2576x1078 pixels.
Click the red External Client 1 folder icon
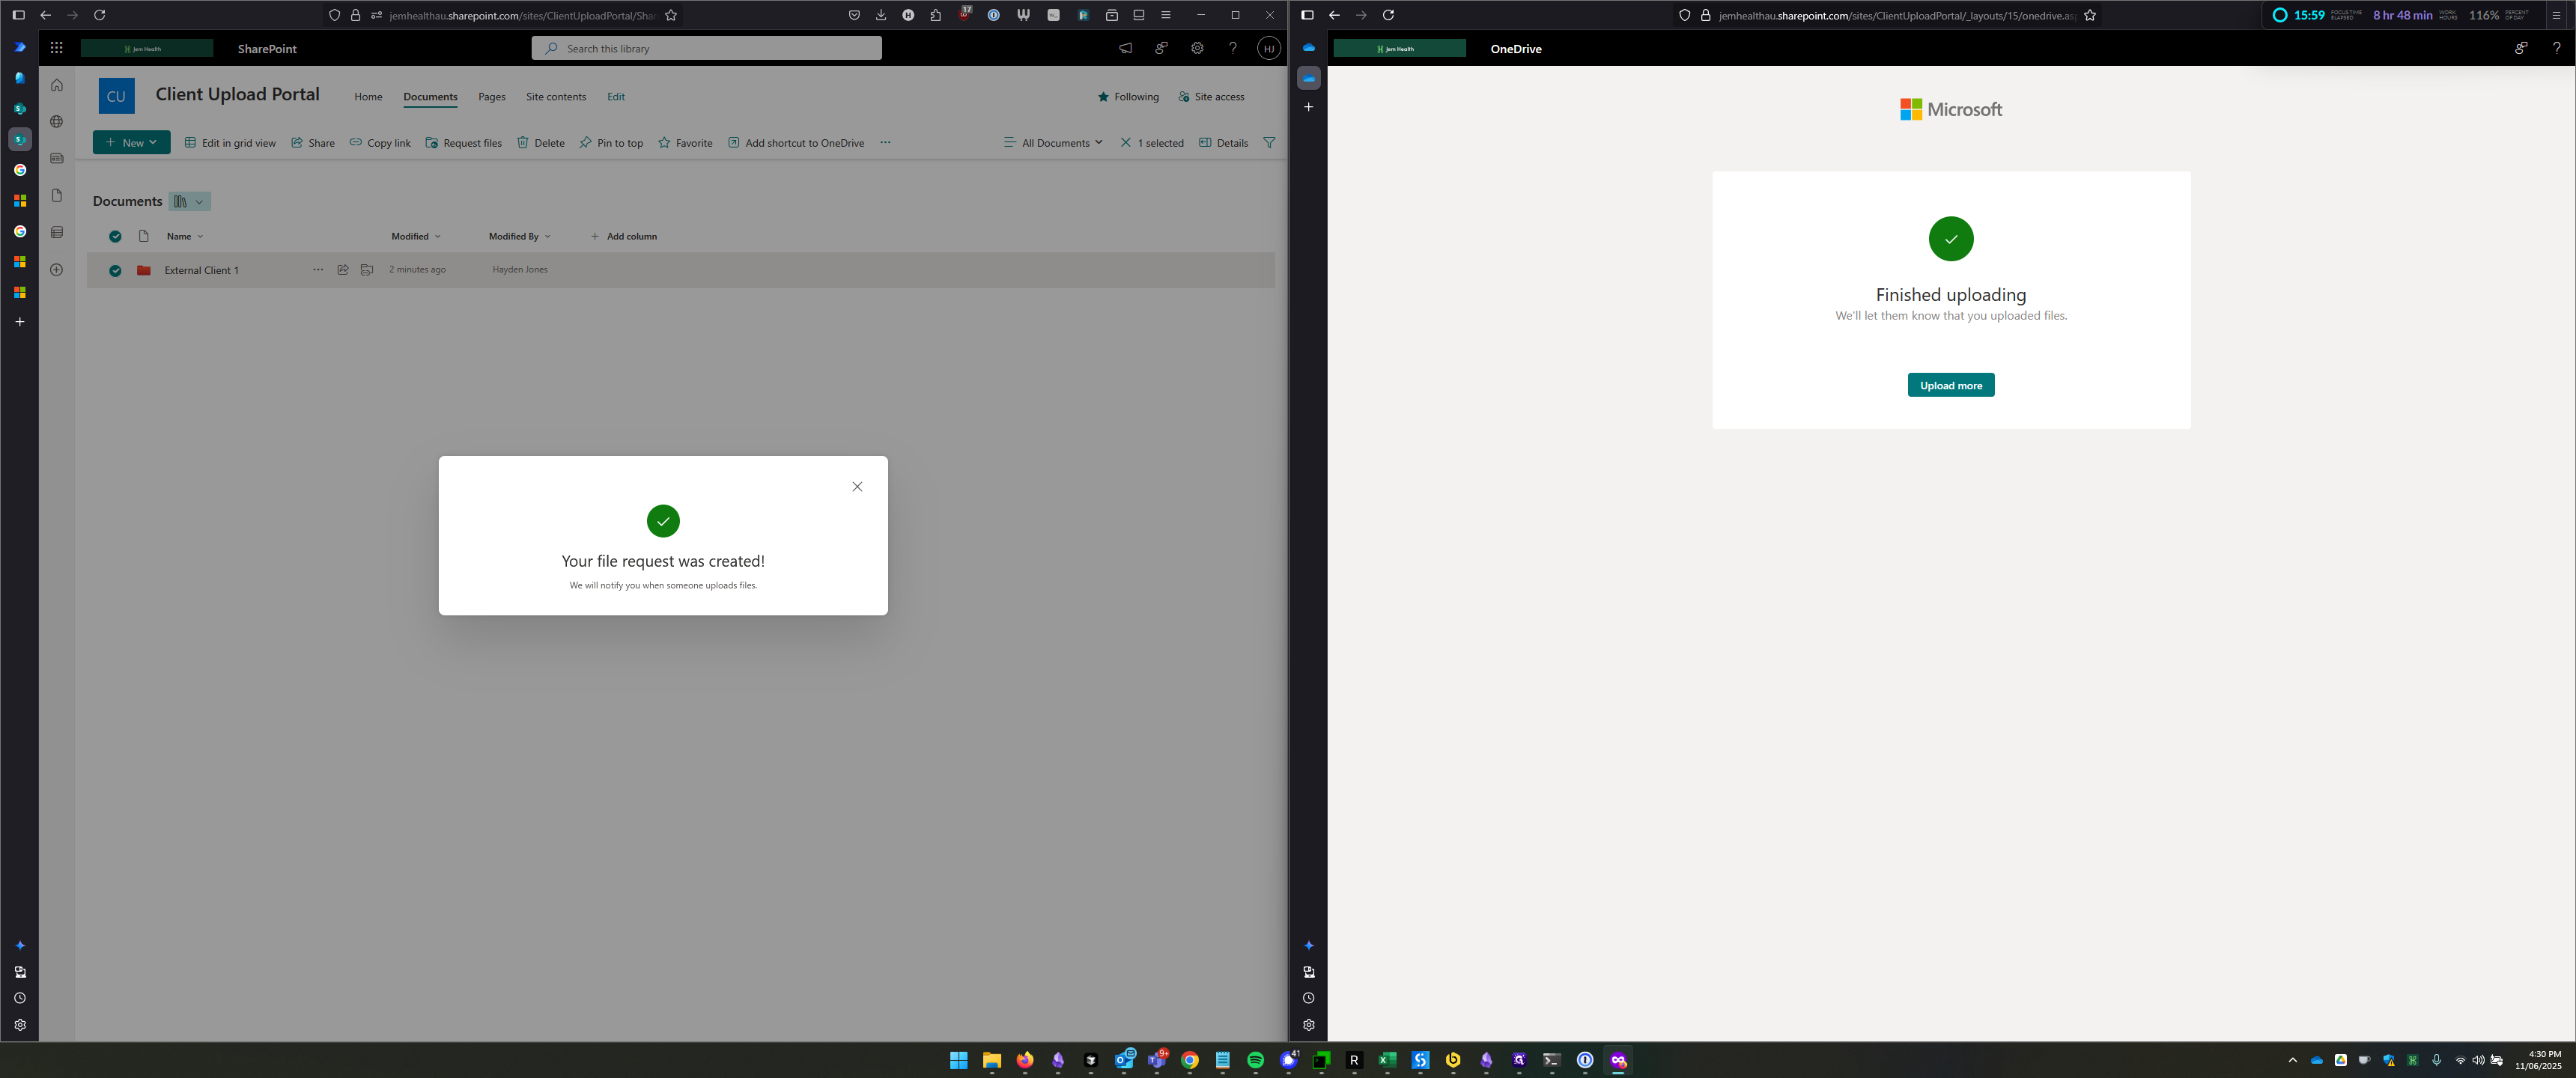tap(144, 270)
